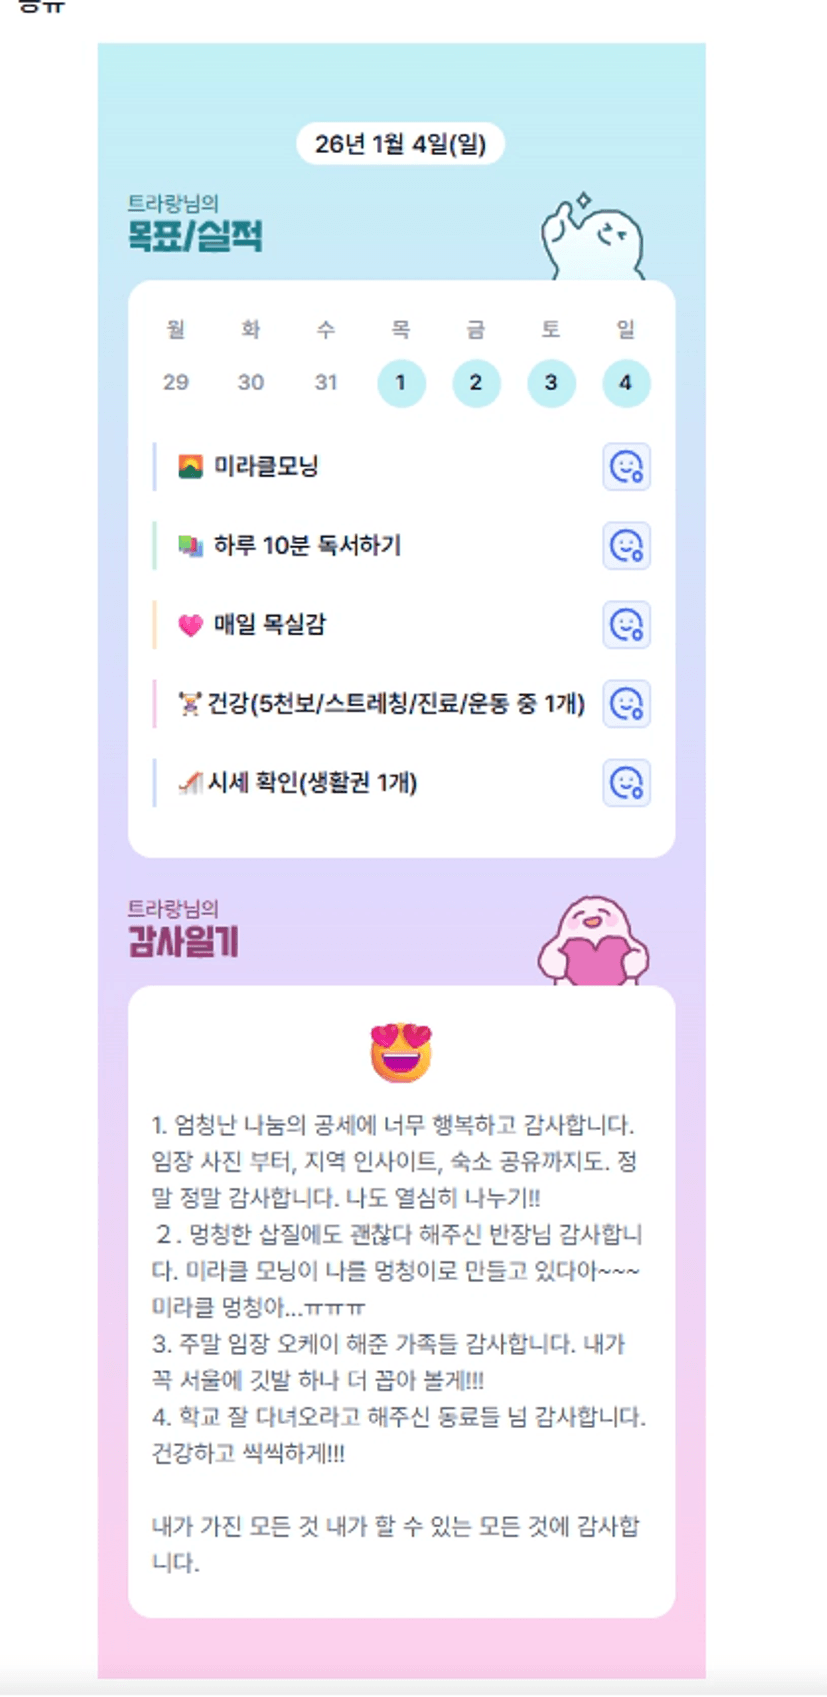Open the 매일 목실감 goal item
Image resolution: width=827 pixels, height=1697 pixels.
coord(377,625)
